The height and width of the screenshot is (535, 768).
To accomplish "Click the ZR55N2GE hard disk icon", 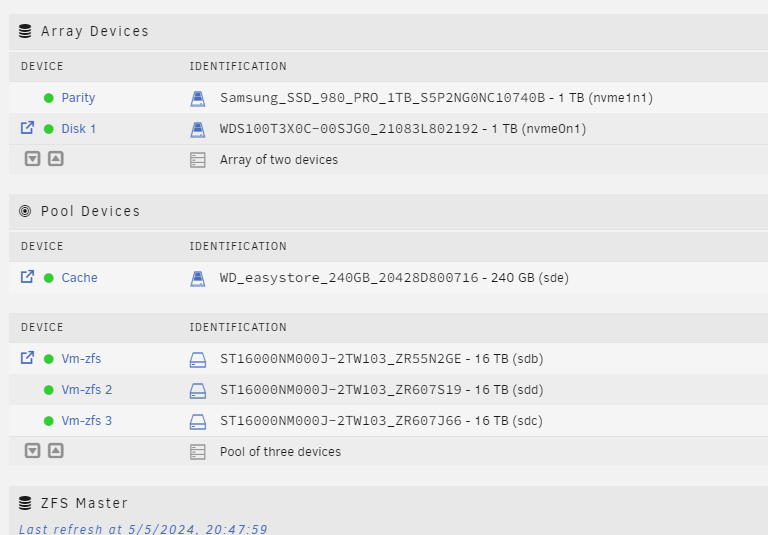I will (198, 360).
